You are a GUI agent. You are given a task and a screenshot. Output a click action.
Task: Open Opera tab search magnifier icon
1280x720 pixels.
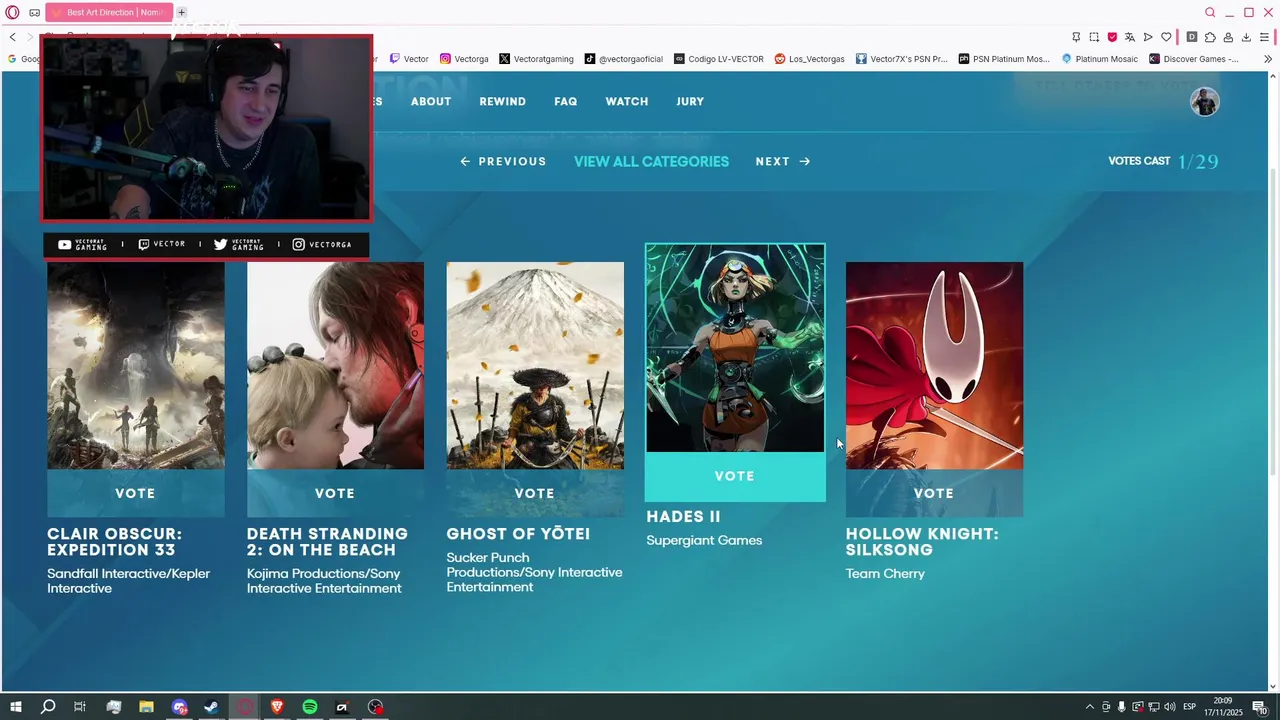click(x=1210, y=13)
